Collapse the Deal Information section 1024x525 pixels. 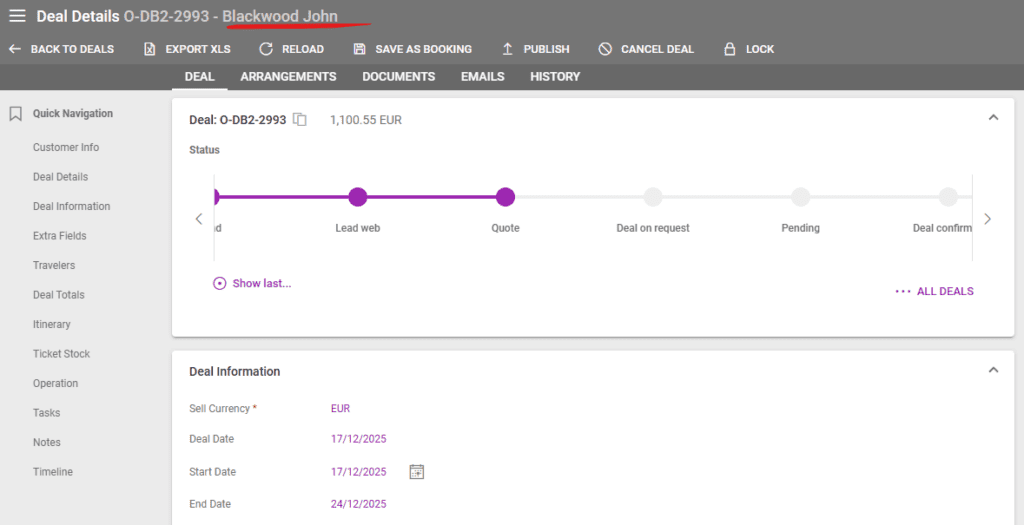click(993, 370)
